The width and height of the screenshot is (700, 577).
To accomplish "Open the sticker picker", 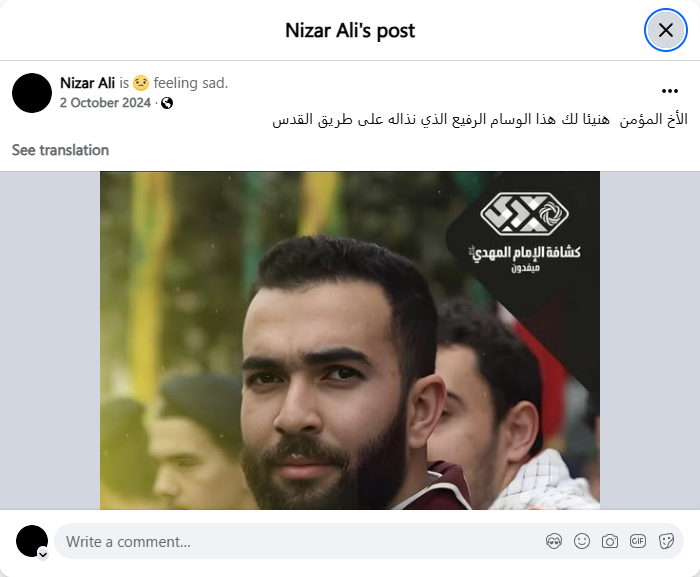I will pyautogui.click(x=666, y=541).
